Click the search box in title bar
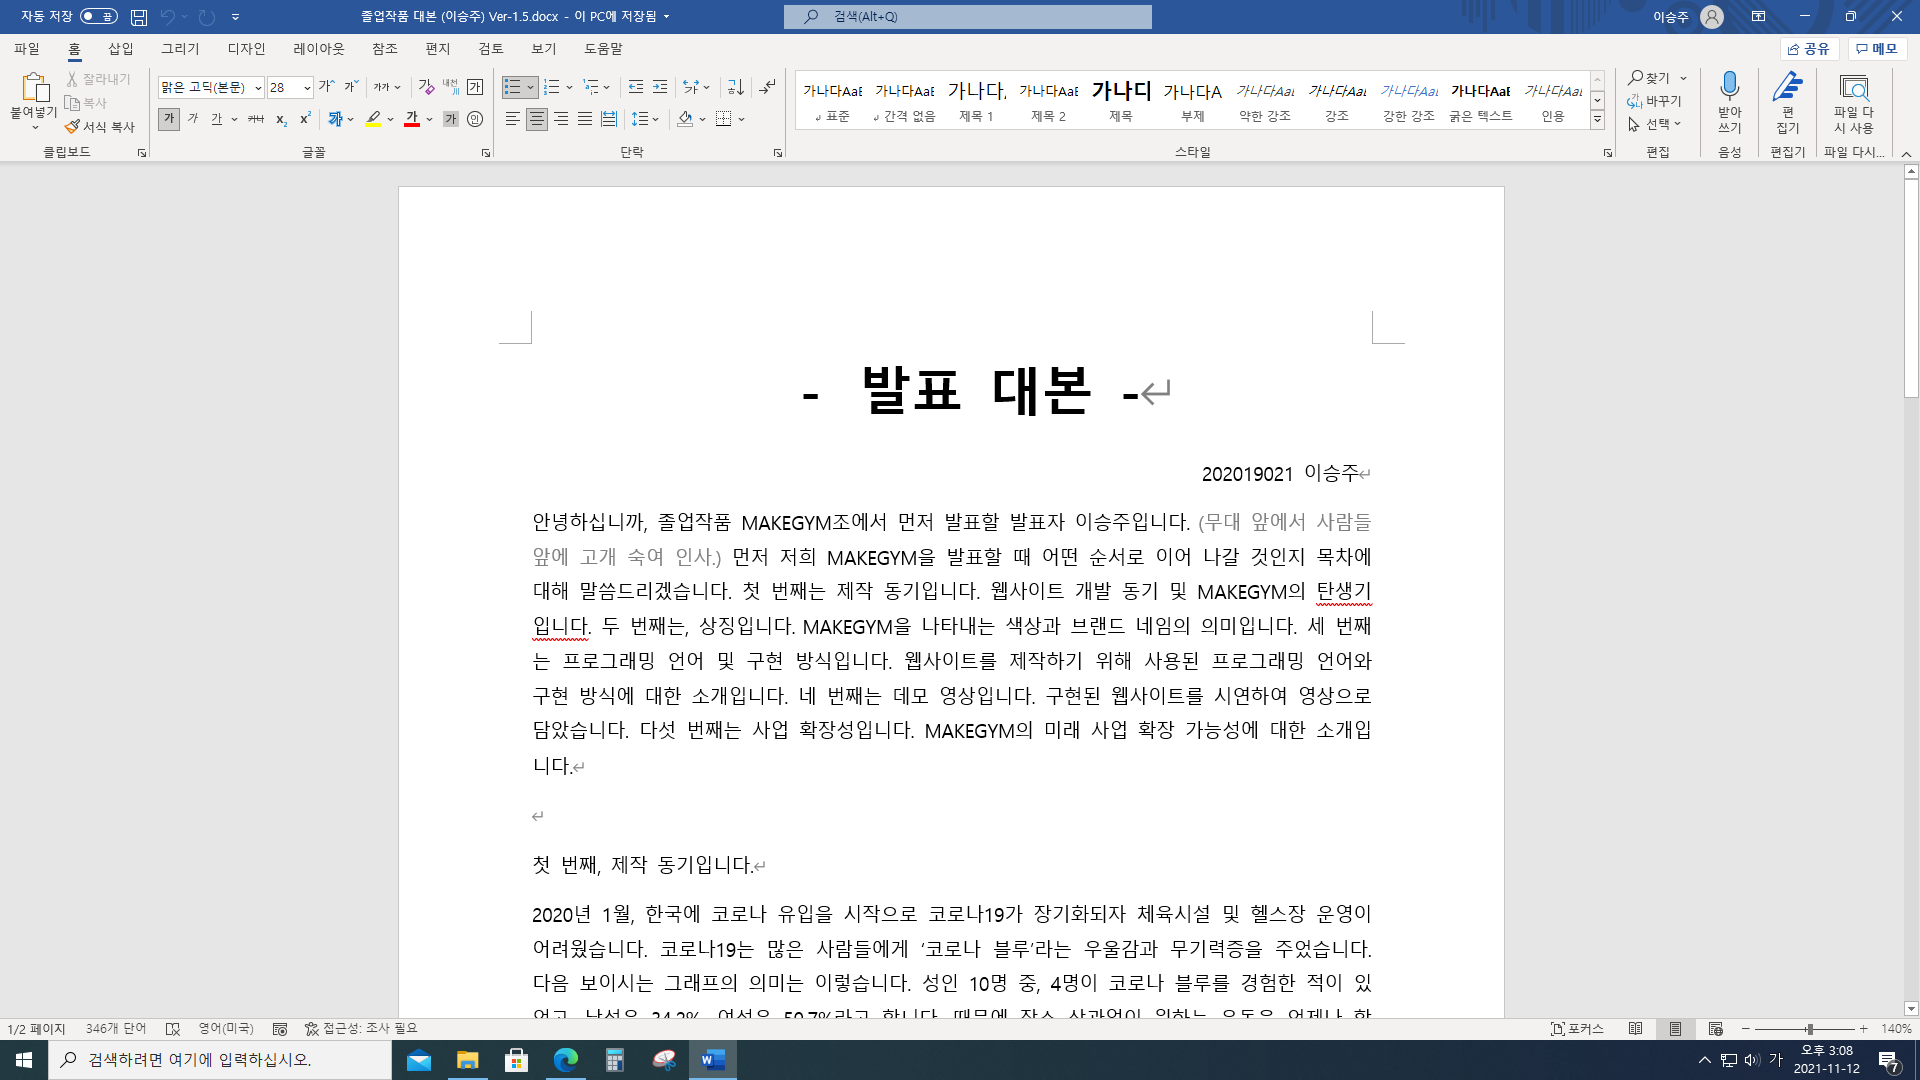1920x1080 pixels. pos(967,16)
